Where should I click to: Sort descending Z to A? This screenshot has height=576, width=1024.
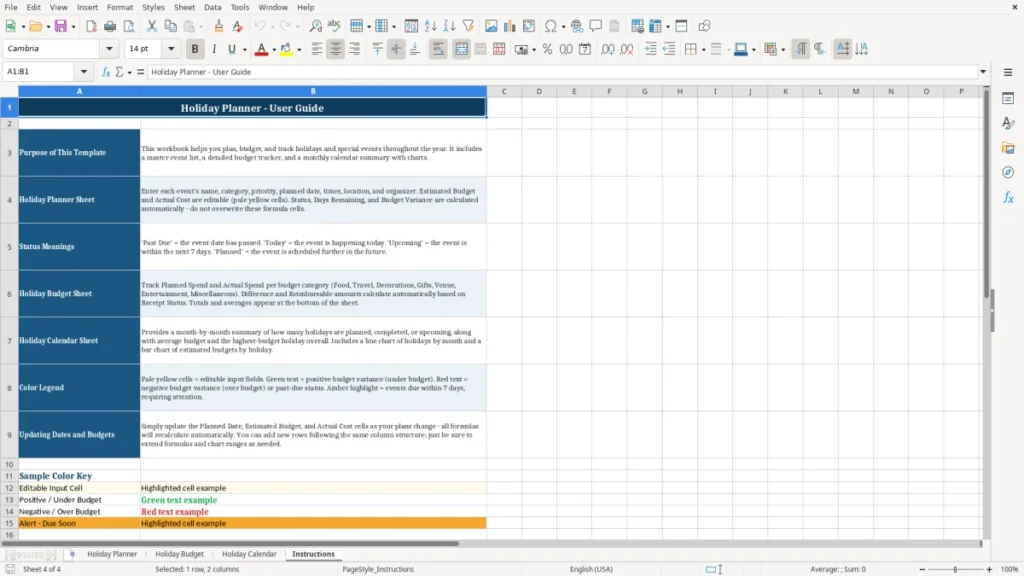click(x=449, y=26)
